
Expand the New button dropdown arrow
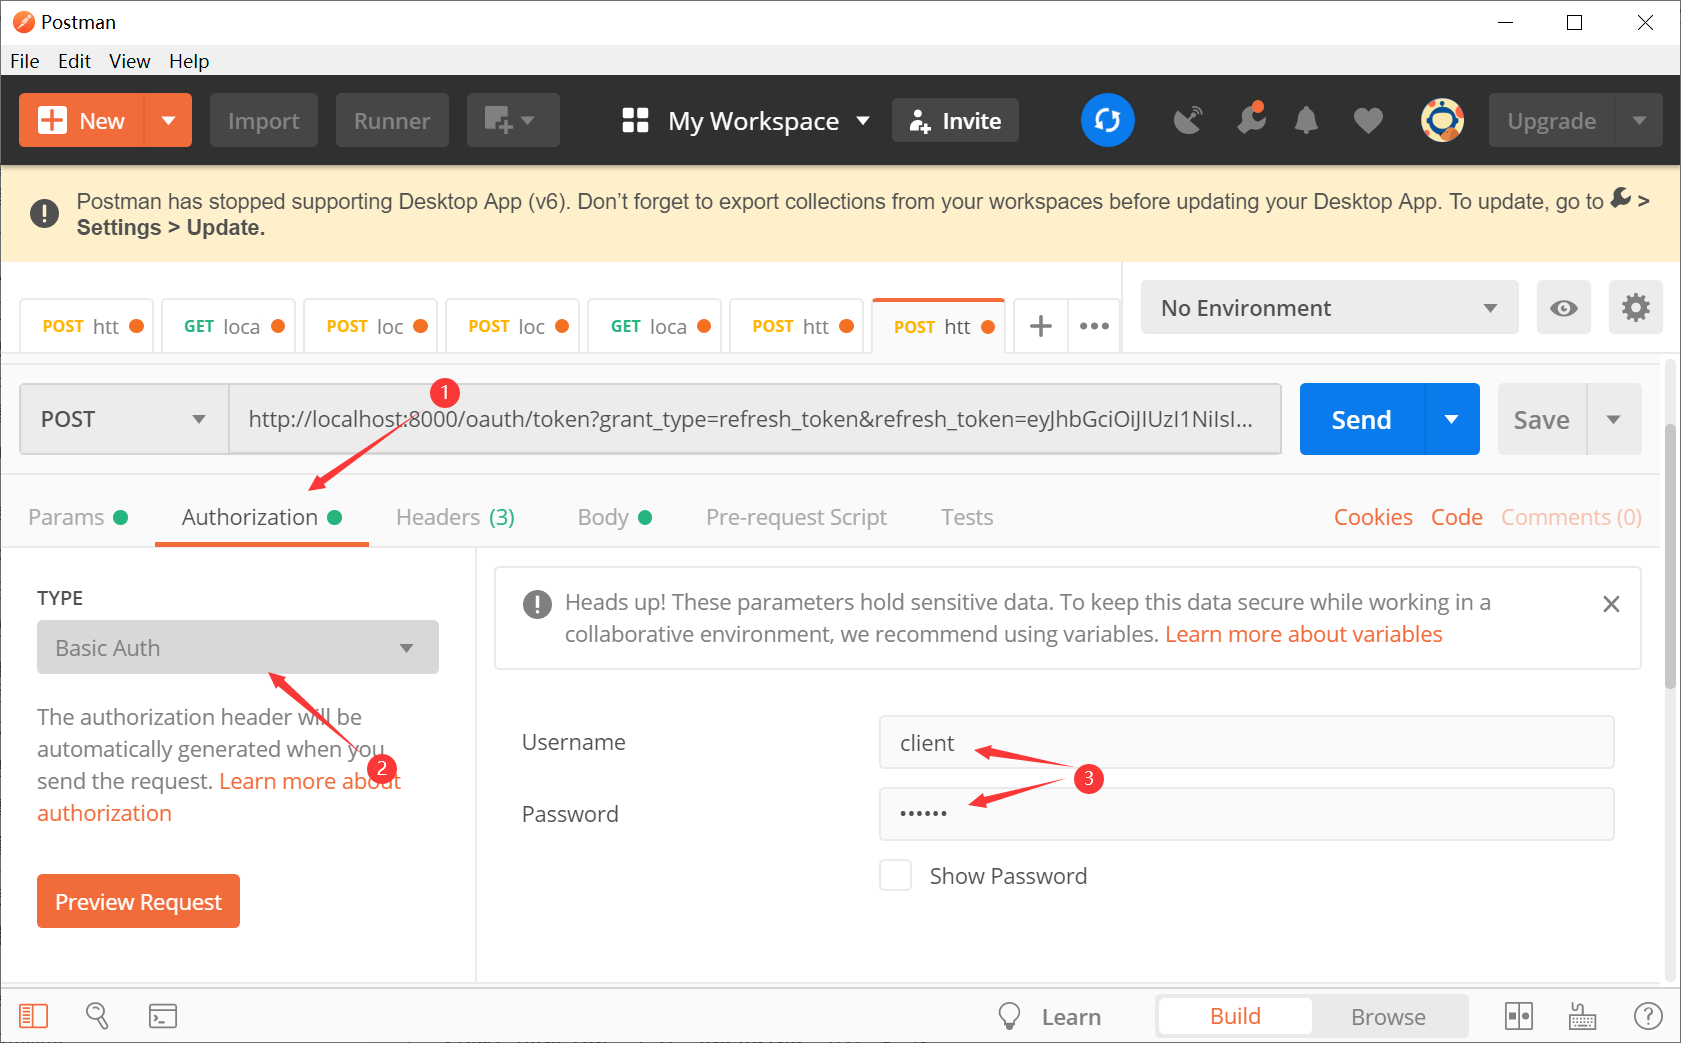coord(169,121)
